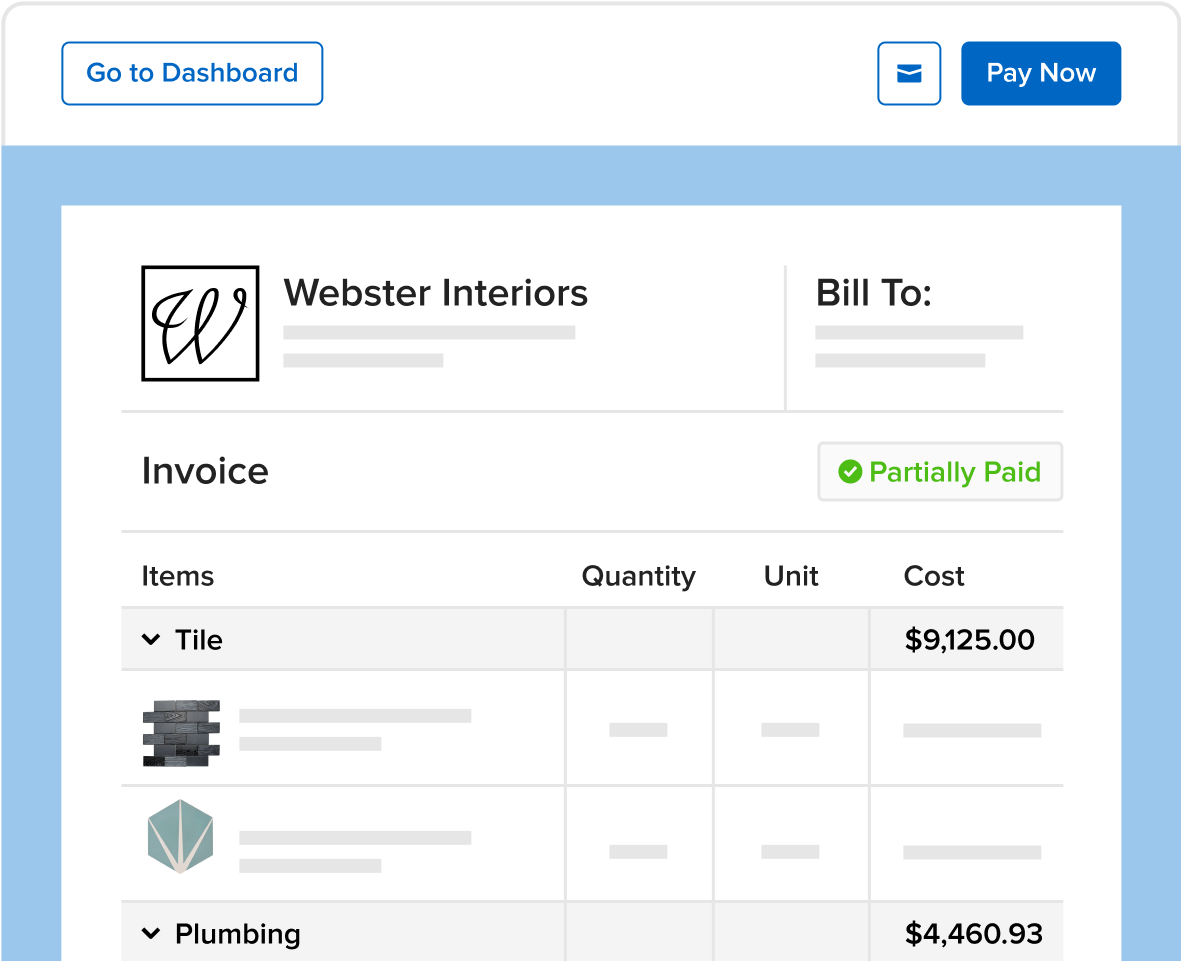The width and height of the screenshot is (1181, 961).
Task: Click the Partially Paid status badge
Action: [x=940, y=471]
